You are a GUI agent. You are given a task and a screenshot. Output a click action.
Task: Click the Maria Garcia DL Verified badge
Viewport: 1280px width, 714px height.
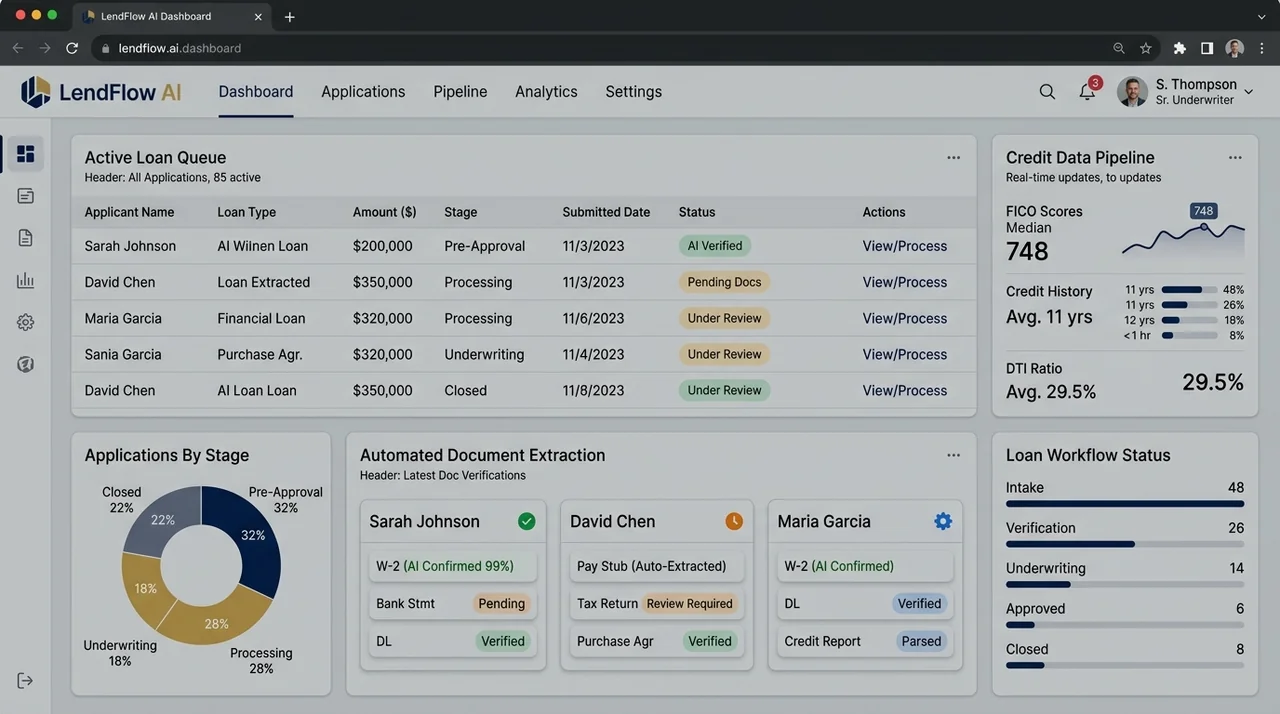pos(919,604)
